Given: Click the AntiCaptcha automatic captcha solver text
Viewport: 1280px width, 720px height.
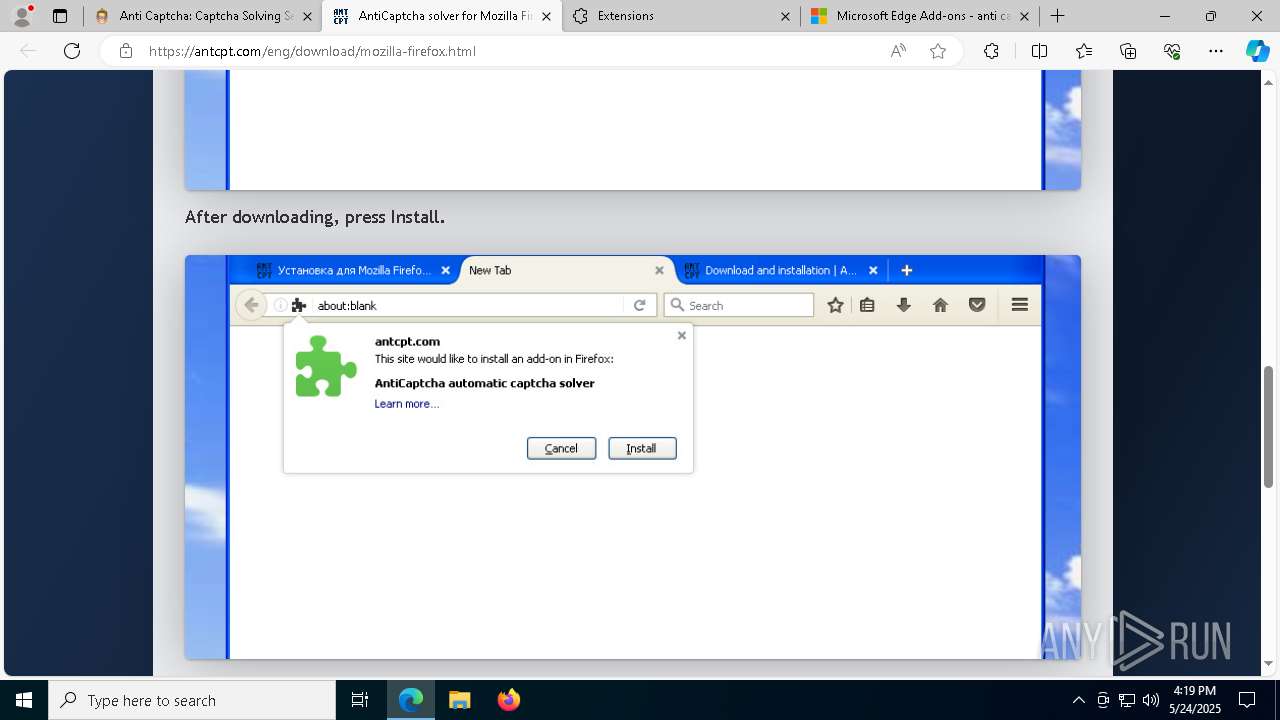Looking at the screenshot, I should pos(485,383).
